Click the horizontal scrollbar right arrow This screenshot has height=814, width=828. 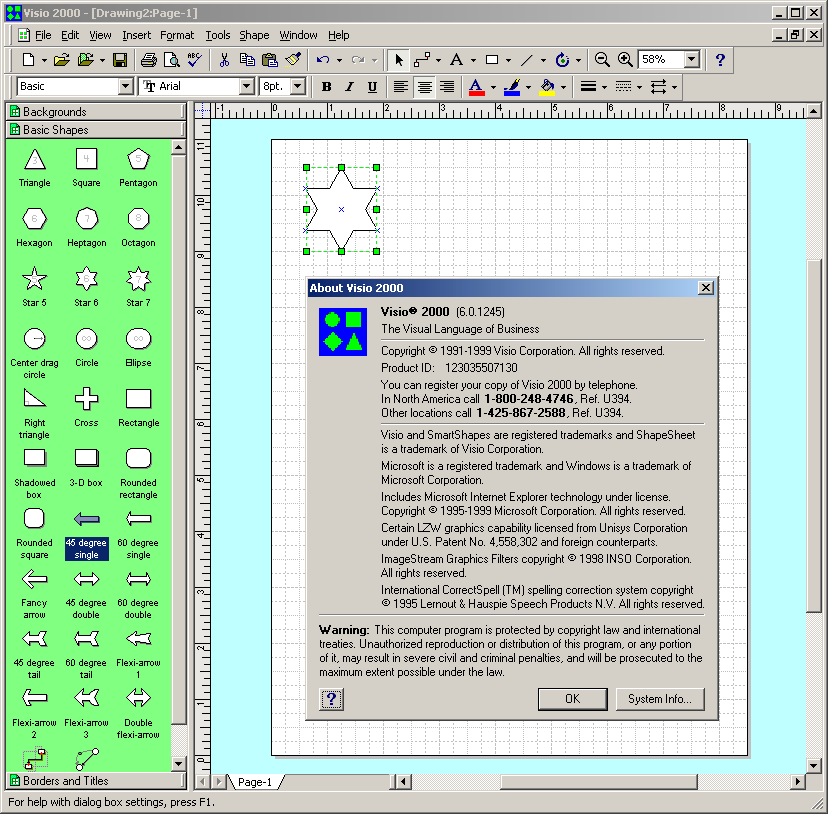[x=797, y=781]
